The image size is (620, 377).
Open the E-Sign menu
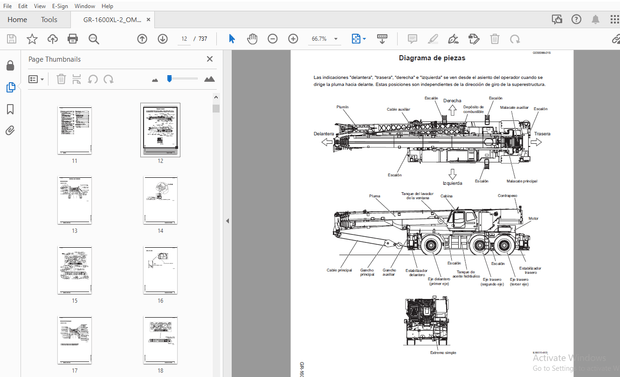[x=60, y=6]
